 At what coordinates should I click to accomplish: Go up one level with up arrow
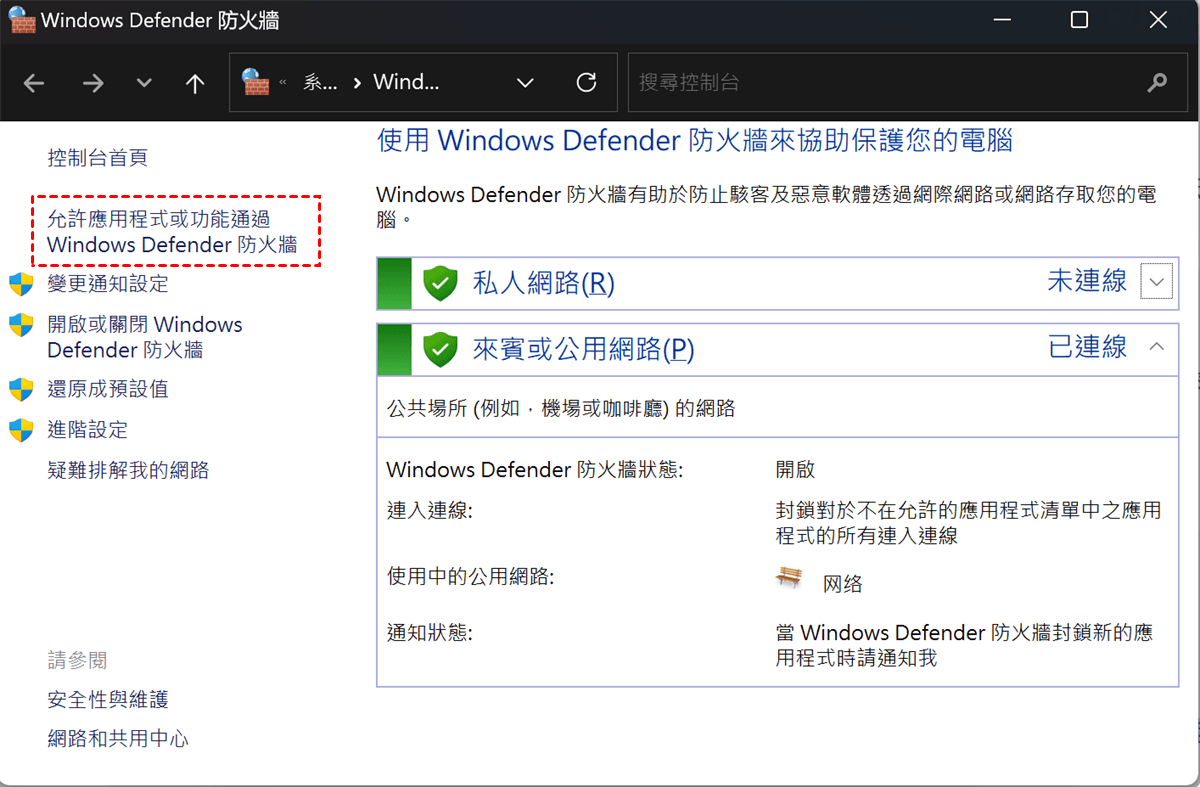[195, 83]
